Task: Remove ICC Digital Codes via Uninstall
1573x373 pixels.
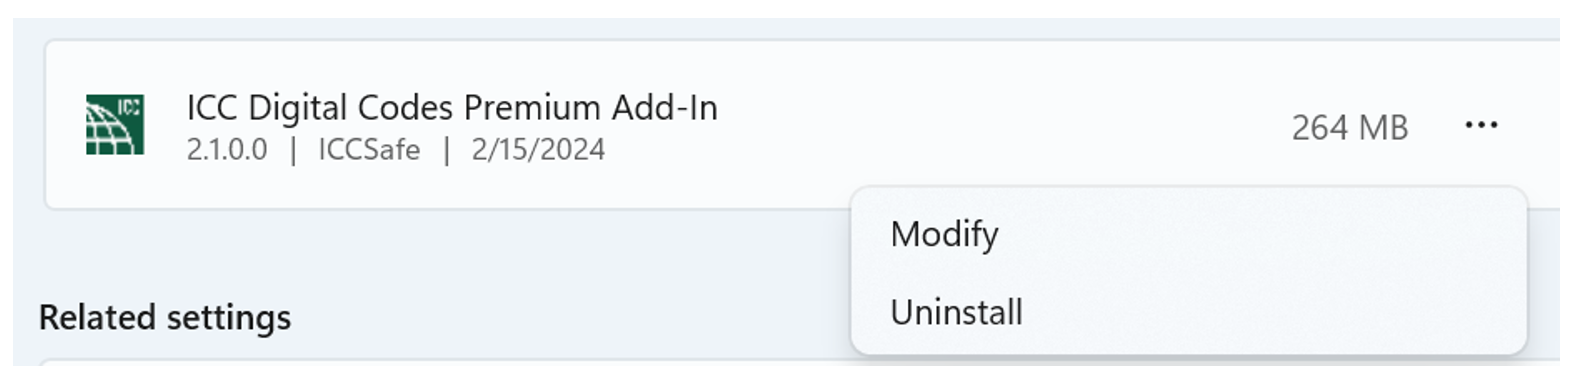Action: click(x=956, y=312)
